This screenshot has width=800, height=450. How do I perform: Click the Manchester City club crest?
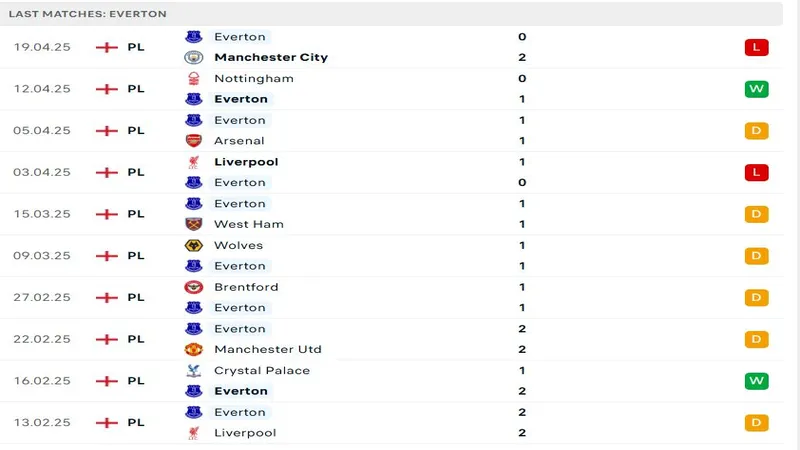click(194, 57)
